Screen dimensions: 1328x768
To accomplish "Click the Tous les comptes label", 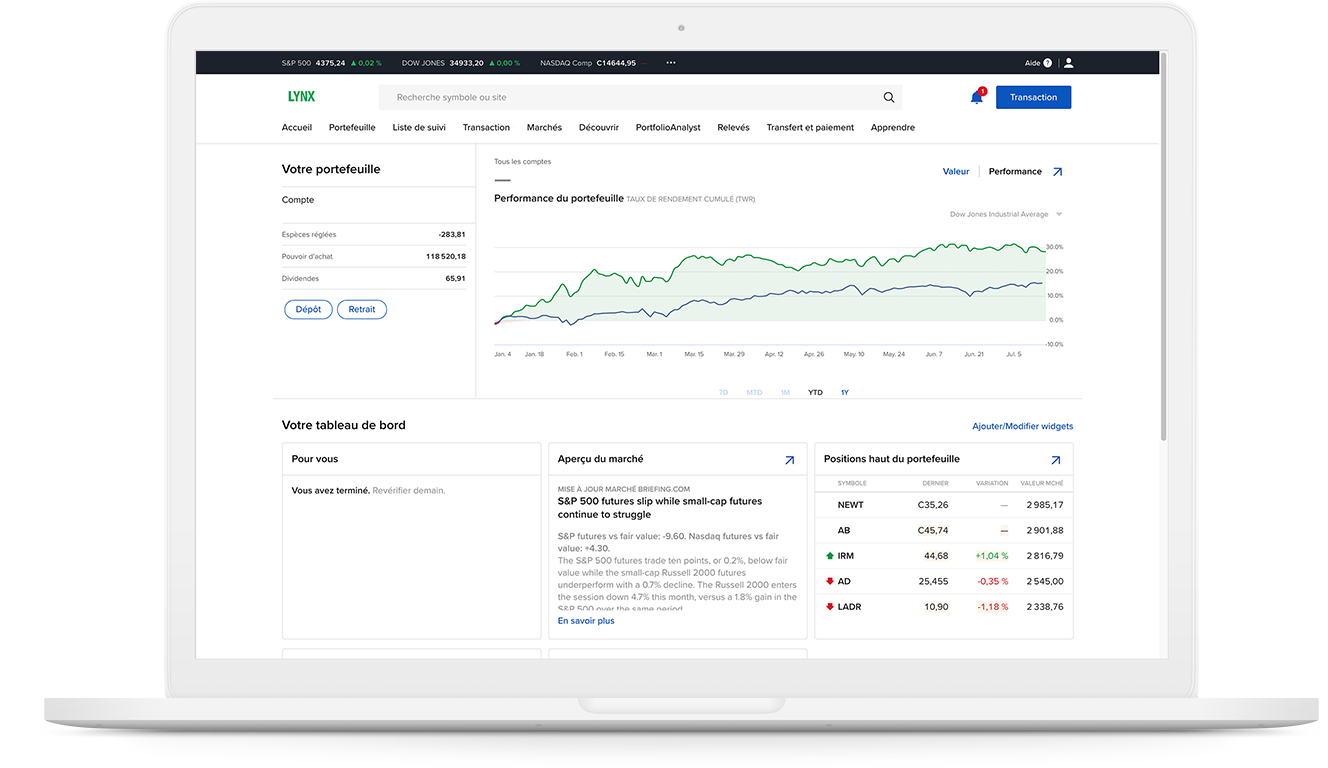I will coord(522,162).
